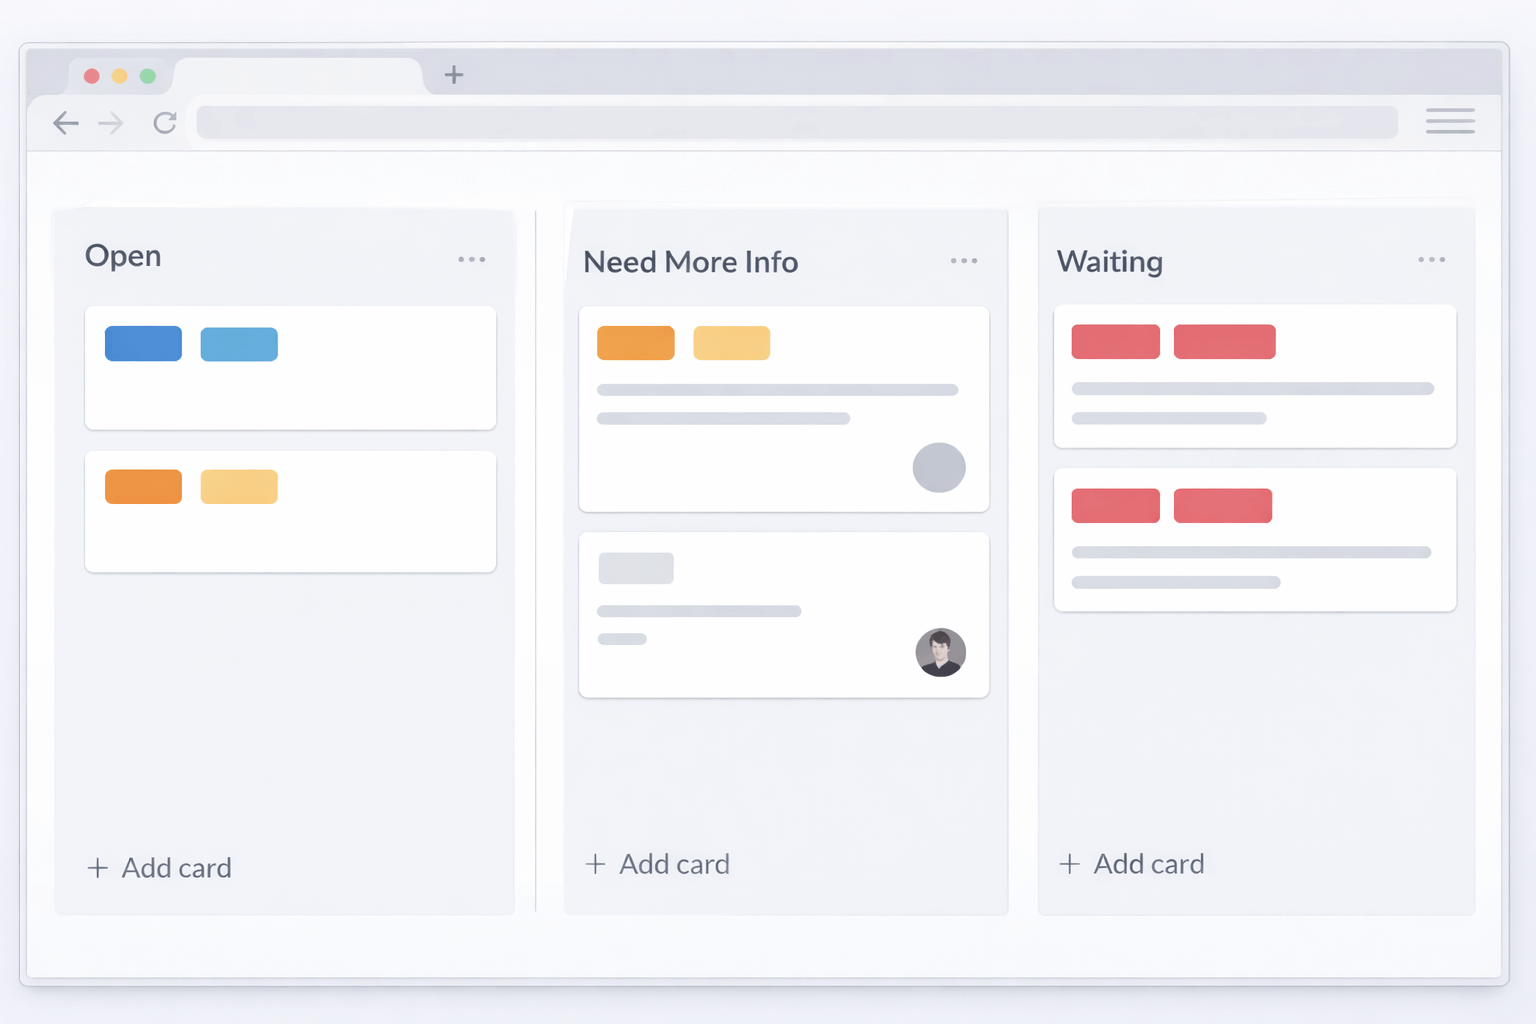Open the browser hamburger menu
The image size is (1536, 1024).
[1450, 121]
